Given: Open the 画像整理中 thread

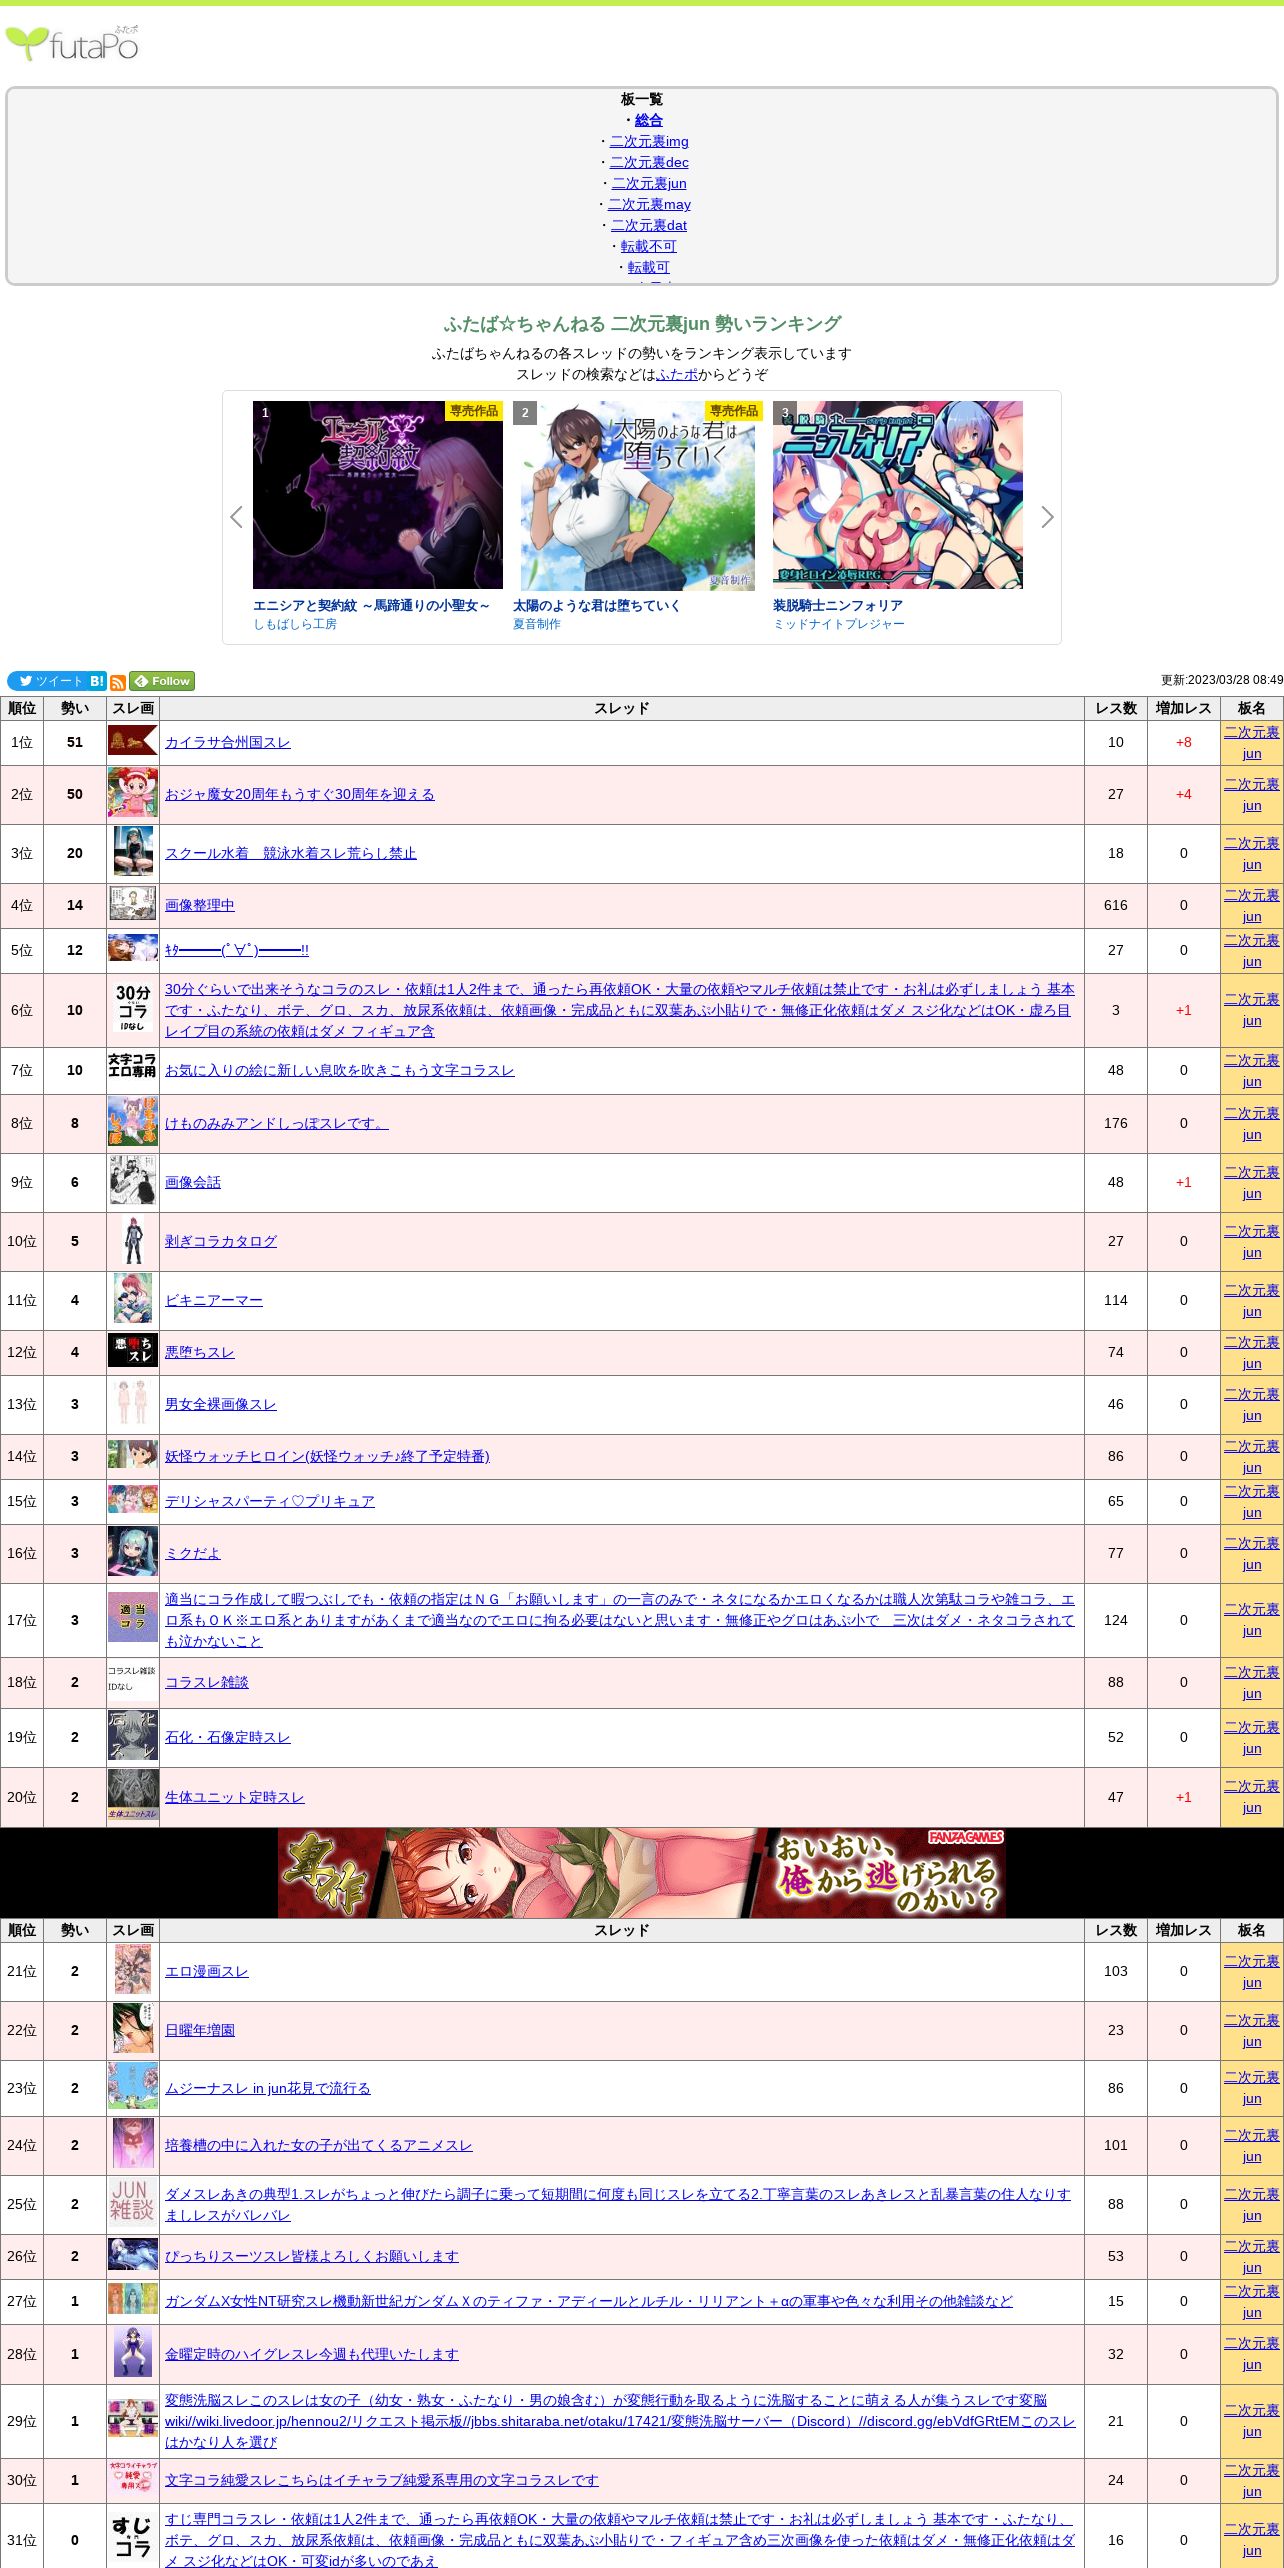Looking at the screenshot, I should coord(200,905).
